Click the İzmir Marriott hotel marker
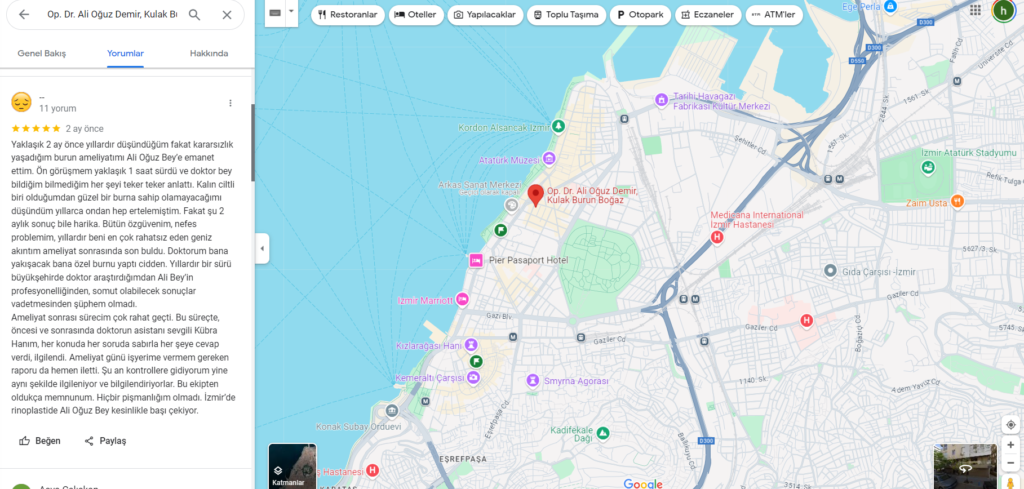 462,300
